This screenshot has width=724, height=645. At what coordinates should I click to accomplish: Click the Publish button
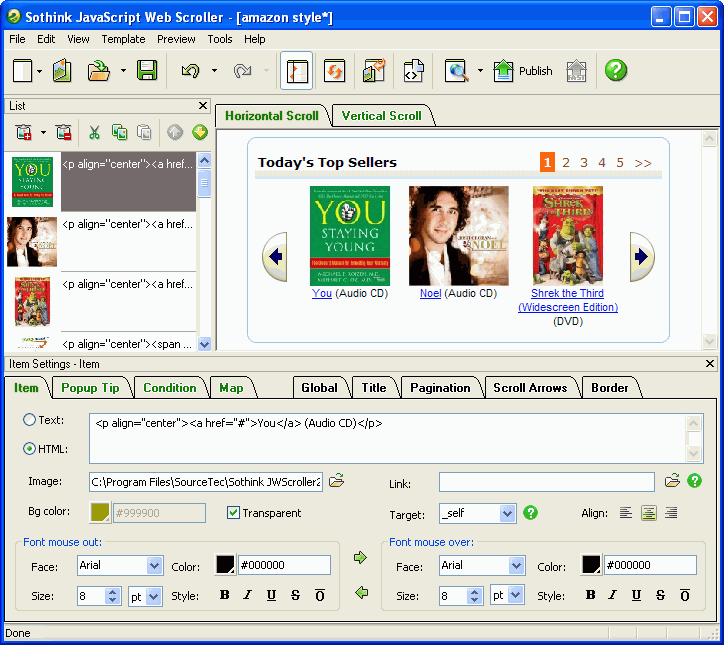[523, 71]
